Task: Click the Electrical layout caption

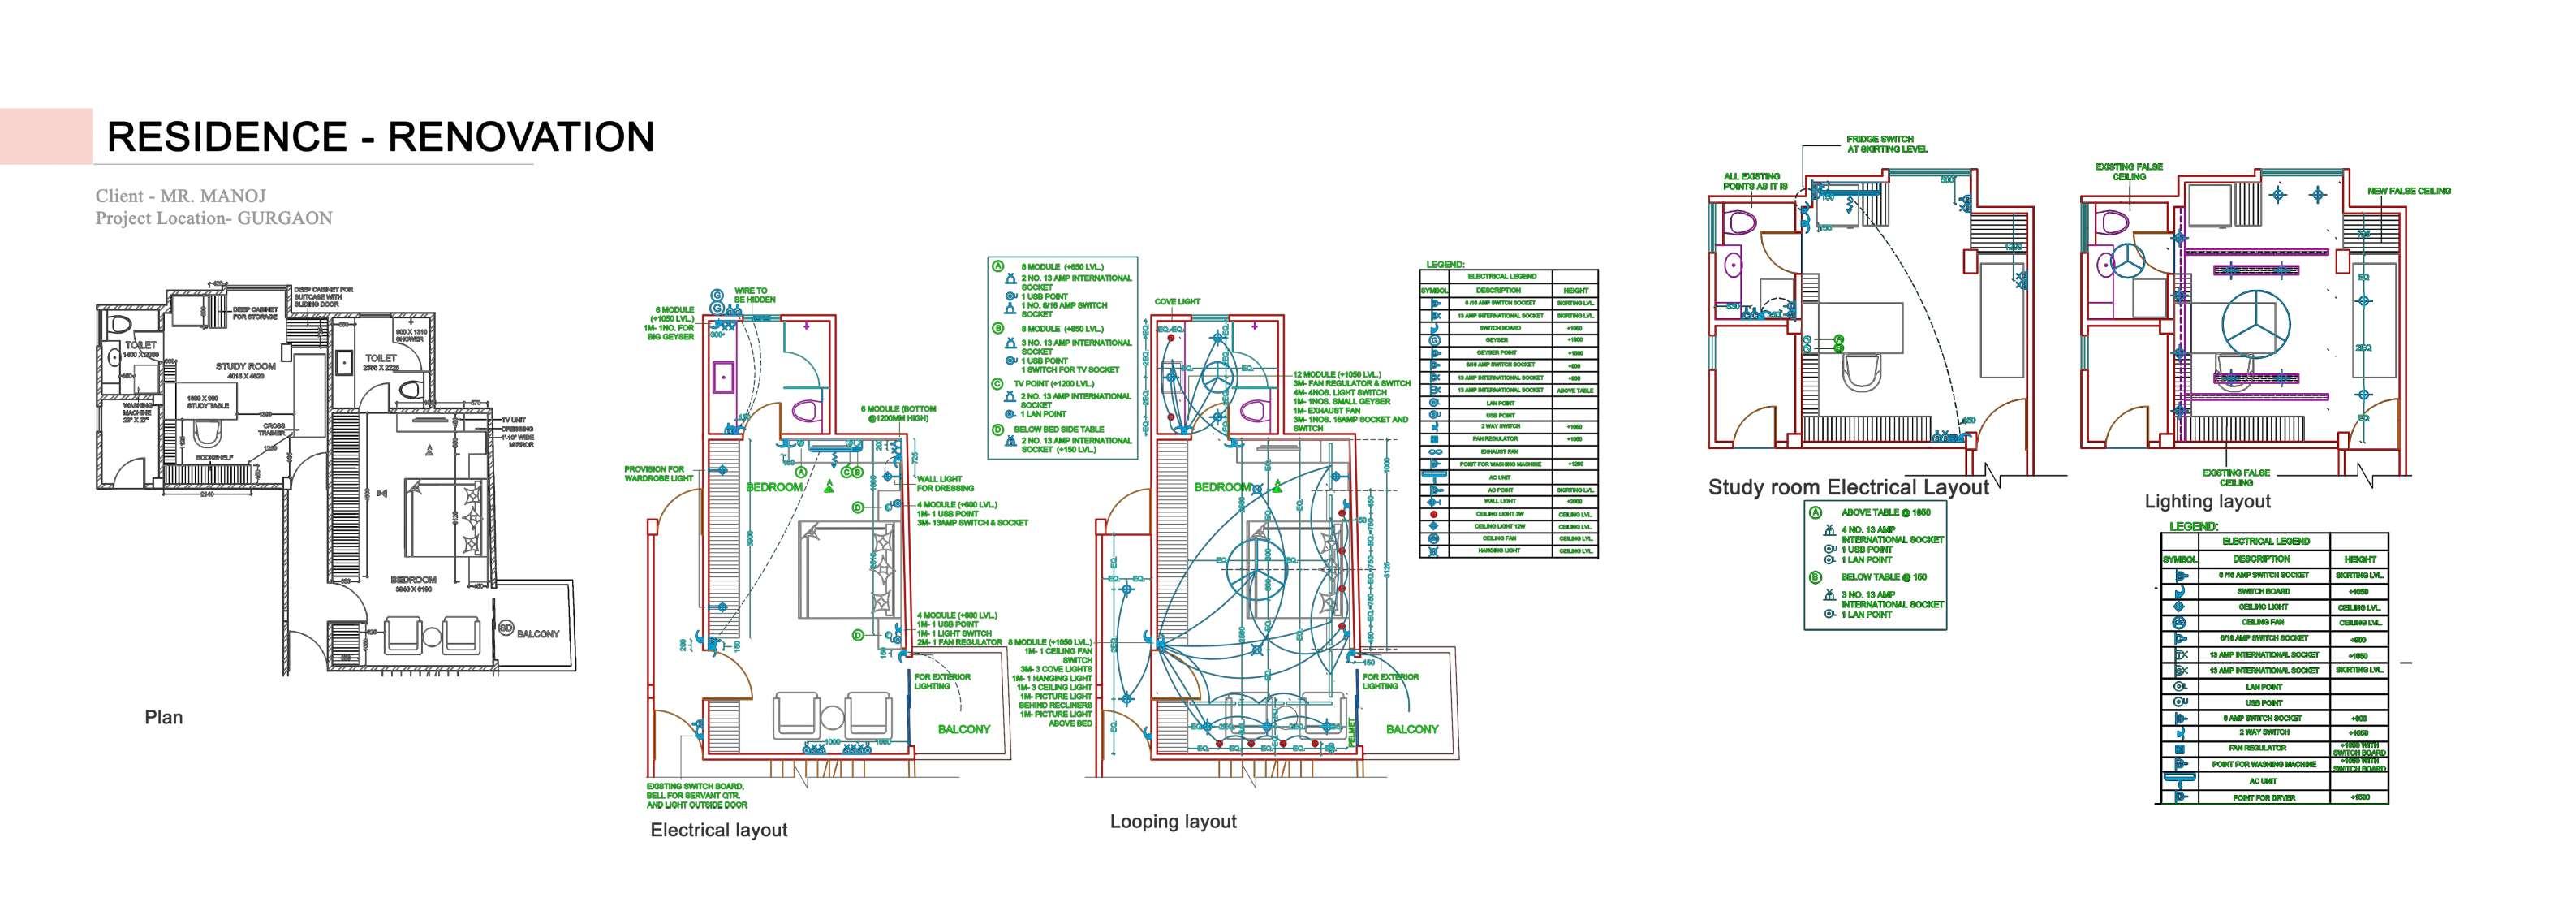Action: 718,830
